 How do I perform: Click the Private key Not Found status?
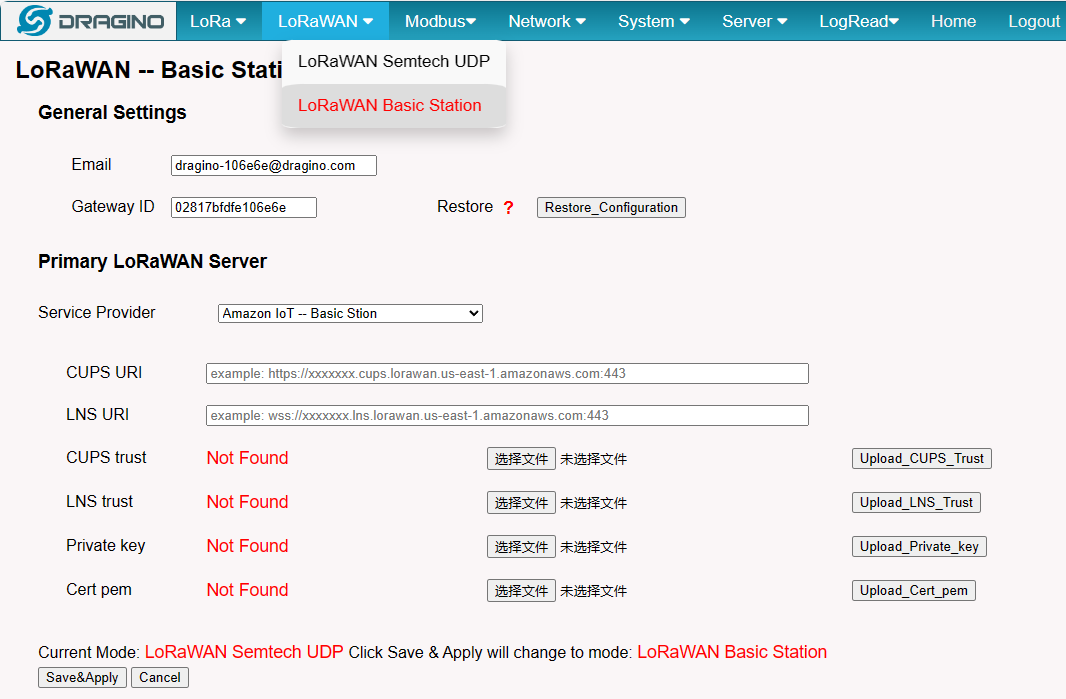247,546
